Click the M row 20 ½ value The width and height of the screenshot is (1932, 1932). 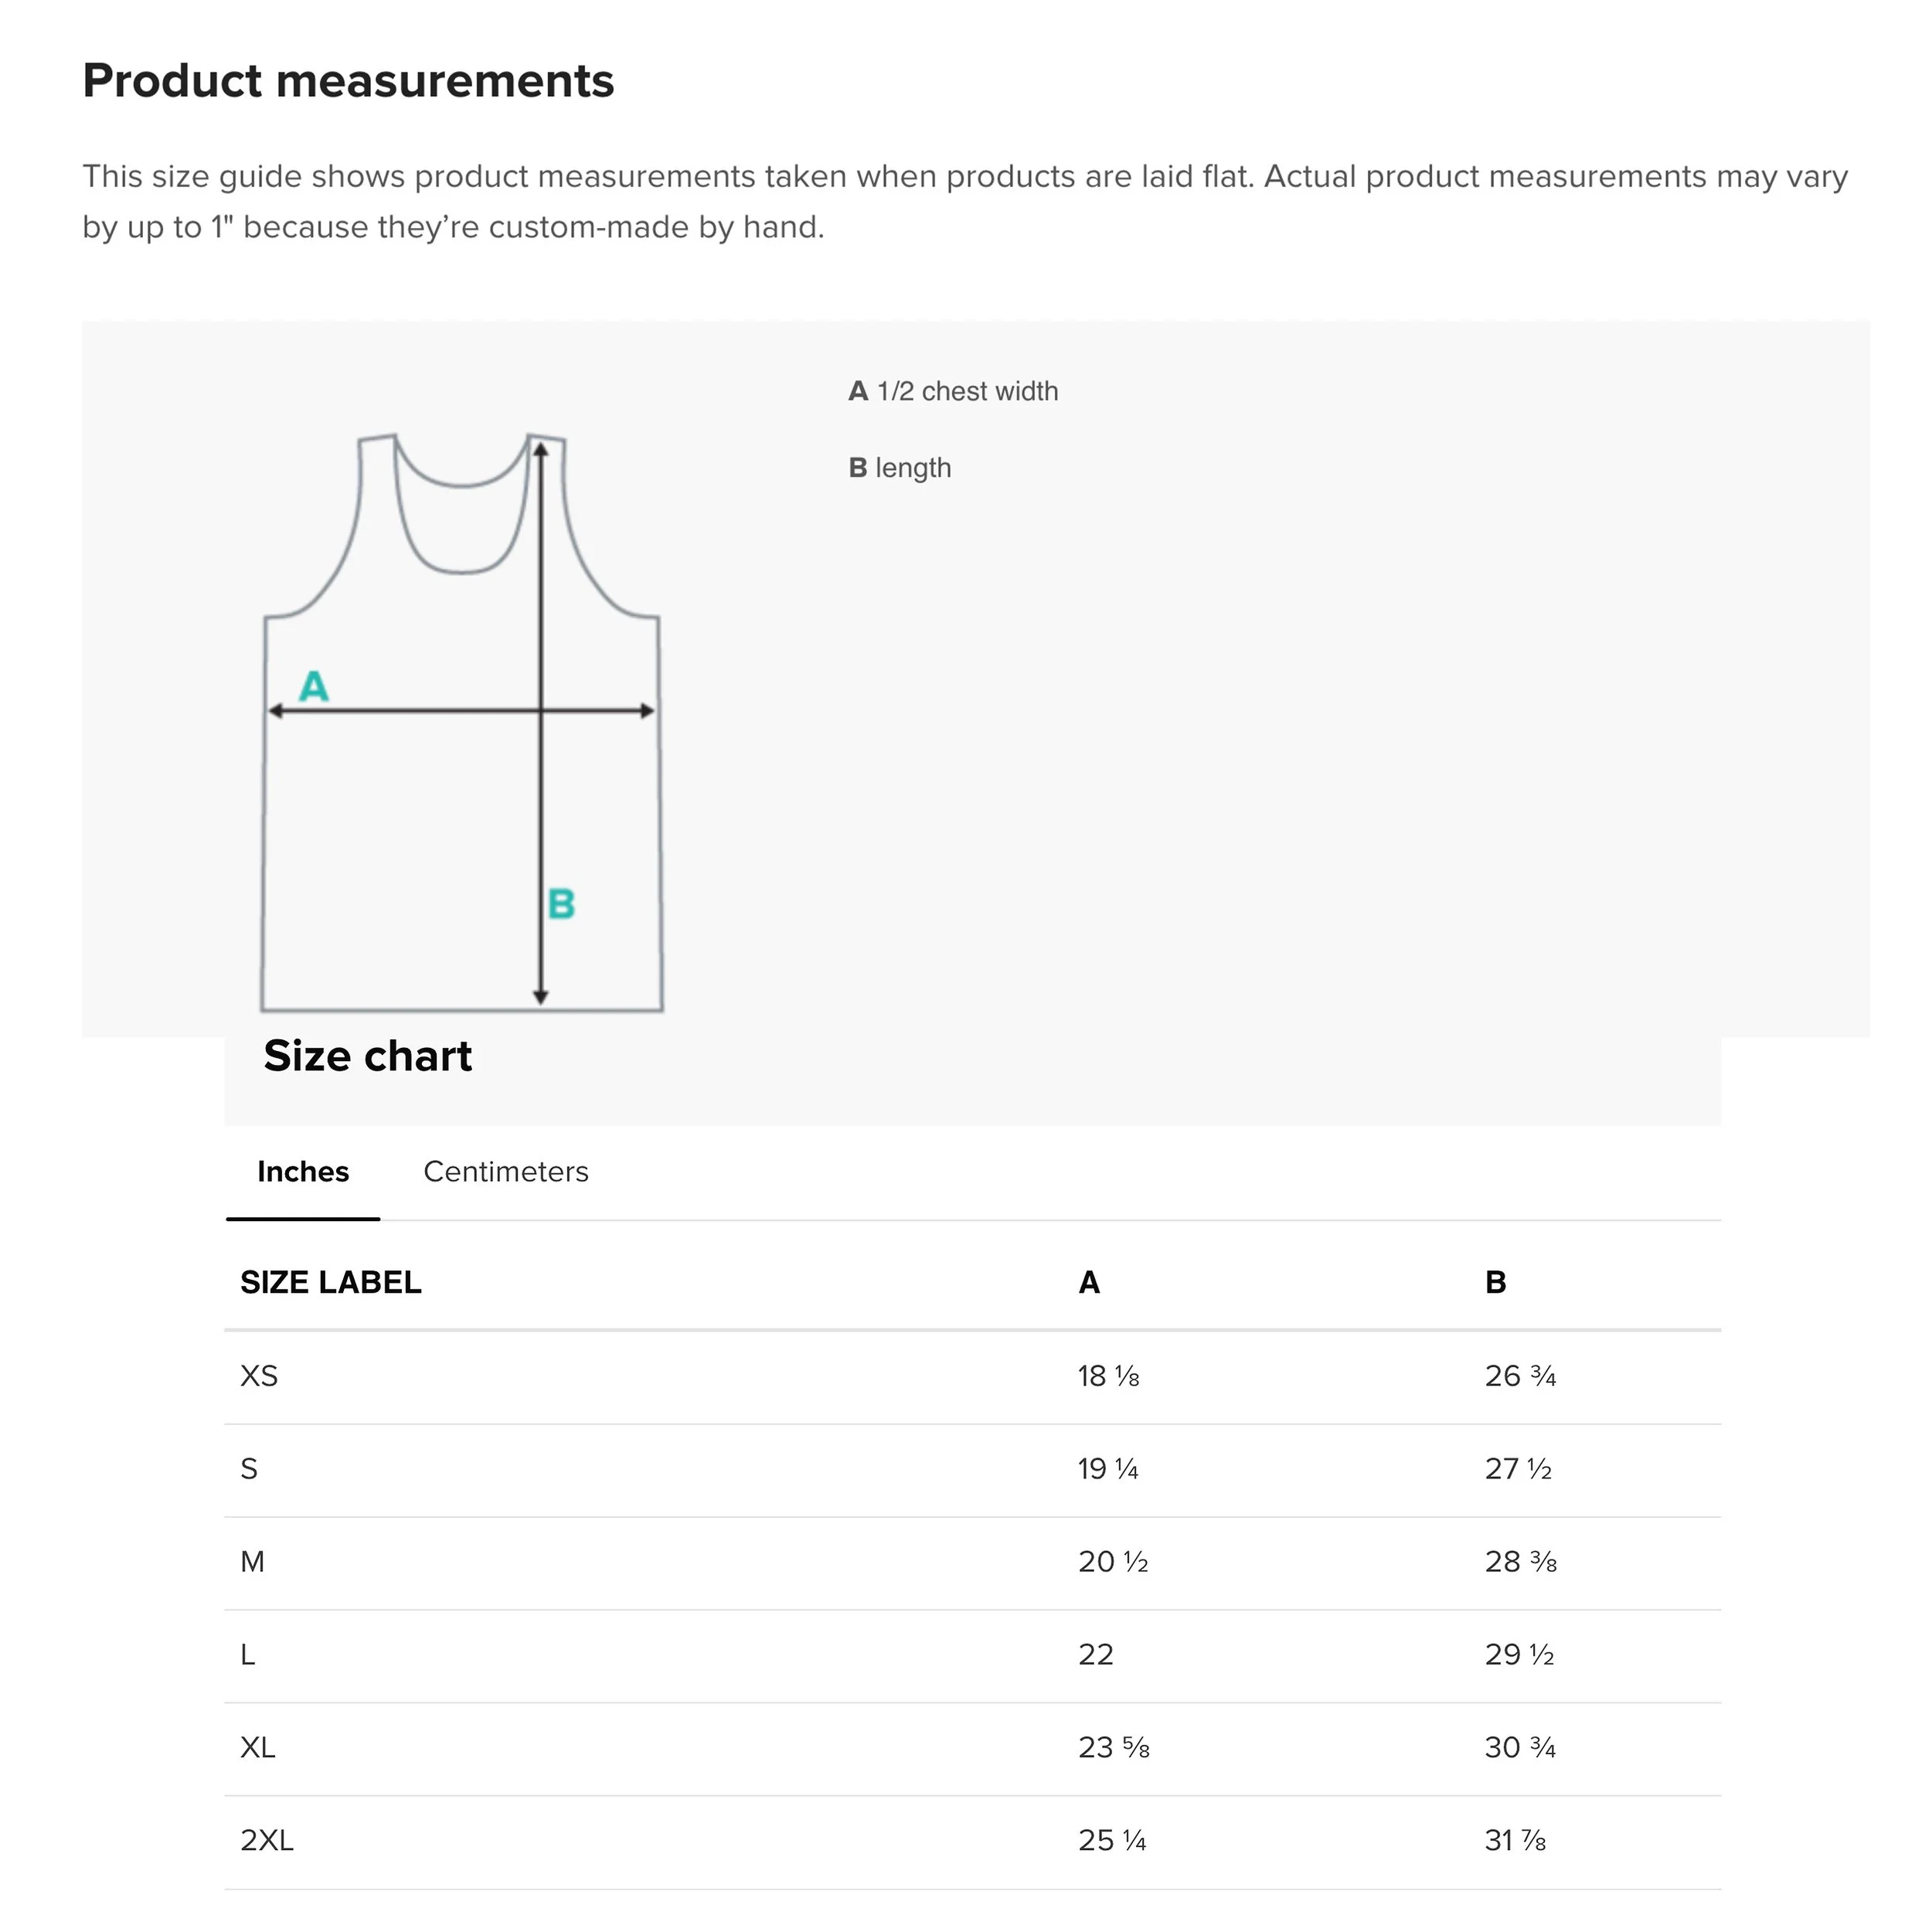pos(1113,1562)
